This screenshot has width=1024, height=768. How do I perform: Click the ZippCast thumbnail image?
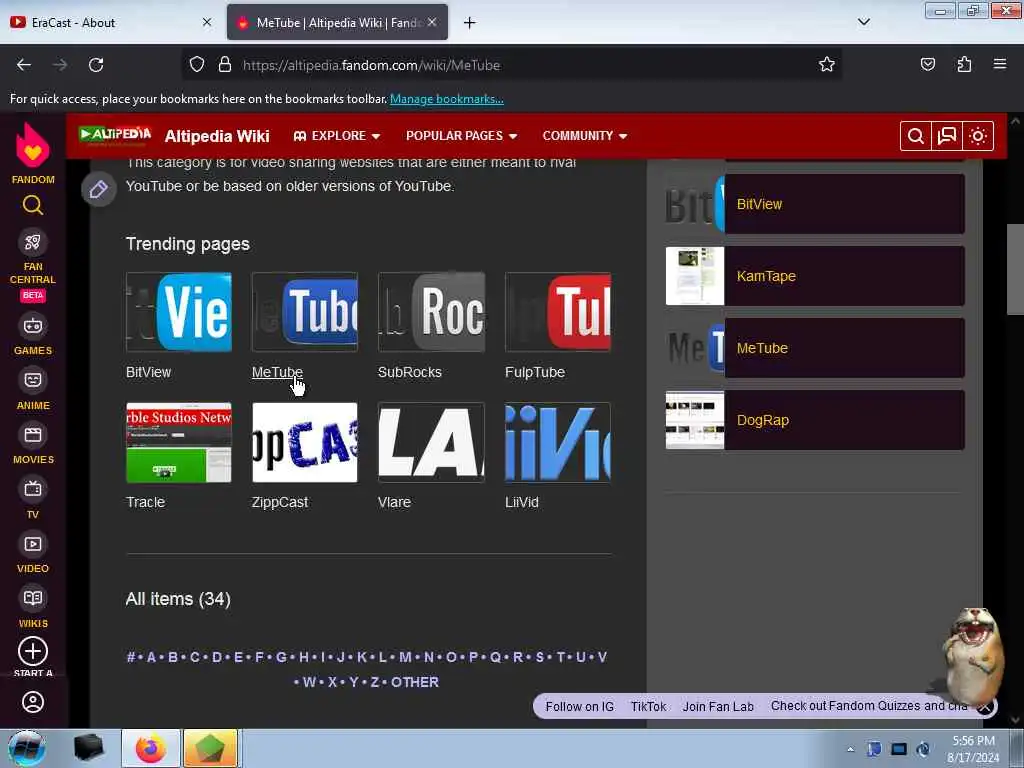tap(304, 443)
